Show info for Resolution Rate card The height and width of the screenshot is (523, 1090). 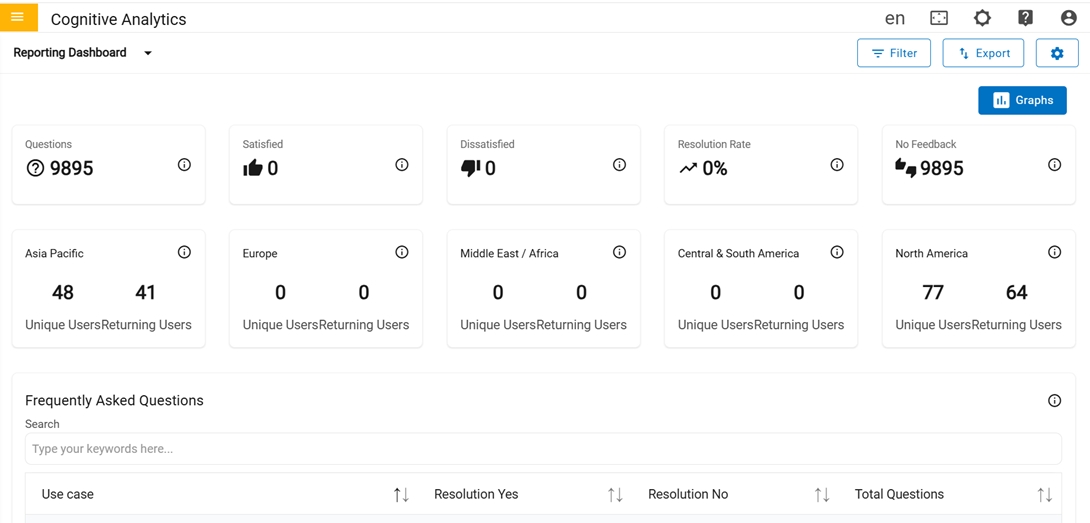click(837, 165)
